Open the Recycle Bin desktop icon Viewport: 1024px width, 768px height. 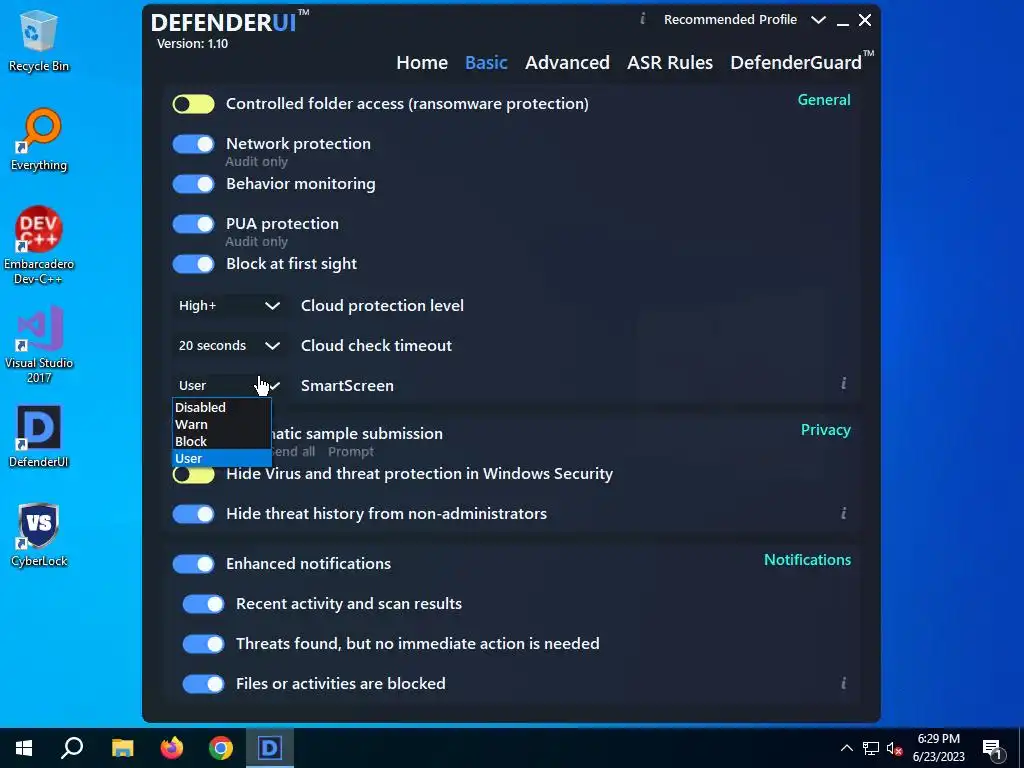coord(39,40)
